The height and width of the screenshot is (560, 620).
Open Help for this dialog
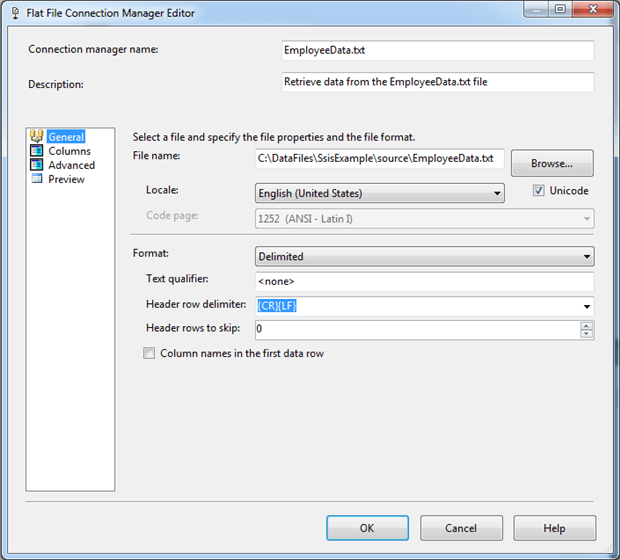554,528
